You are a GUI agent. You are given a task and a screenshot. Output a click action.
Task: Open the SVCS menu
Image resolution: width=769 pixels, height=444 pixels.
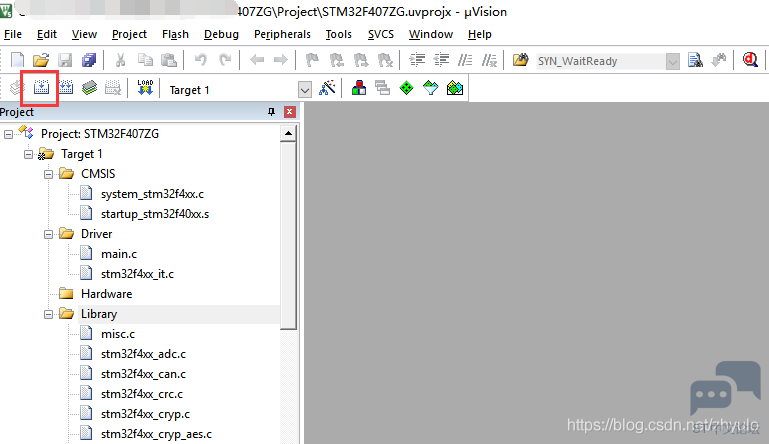[381, 34]
